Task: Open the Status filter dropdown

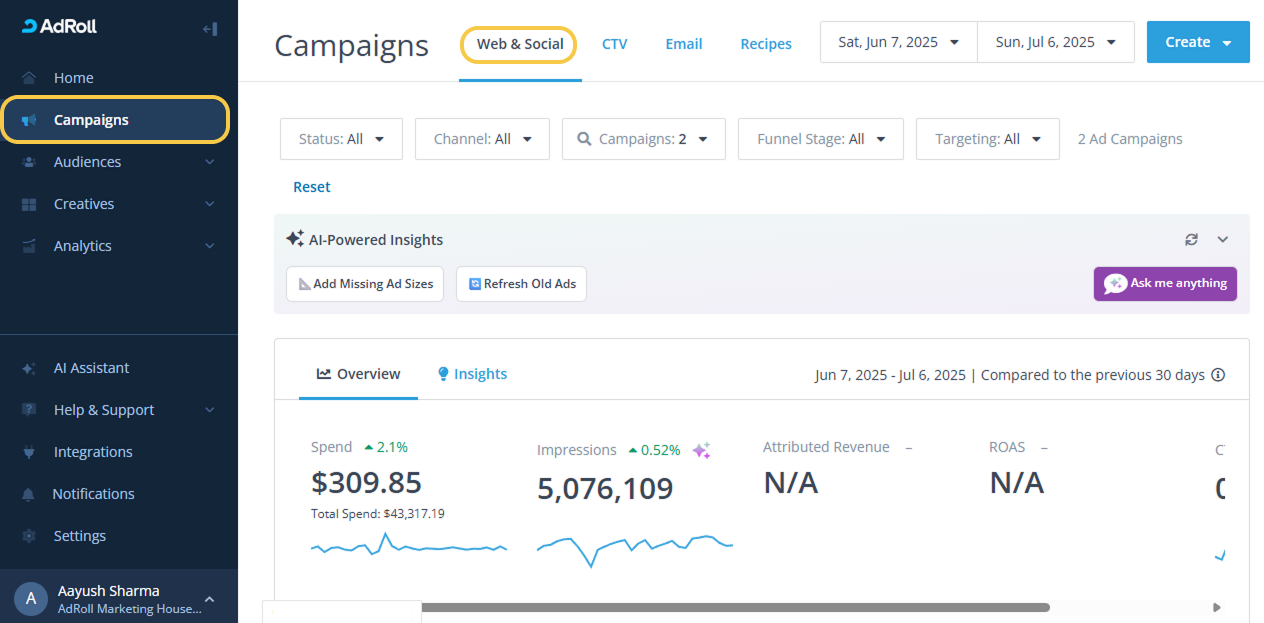Action: [x=341, y=139]
